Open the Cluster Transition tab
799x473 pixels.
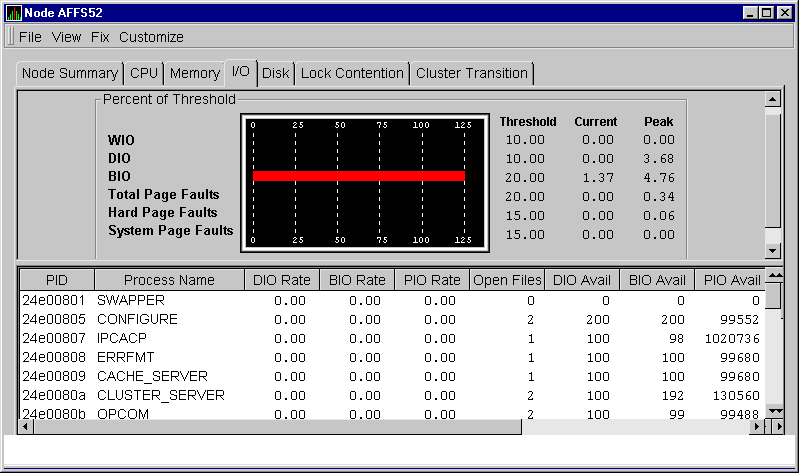point(471,73)
